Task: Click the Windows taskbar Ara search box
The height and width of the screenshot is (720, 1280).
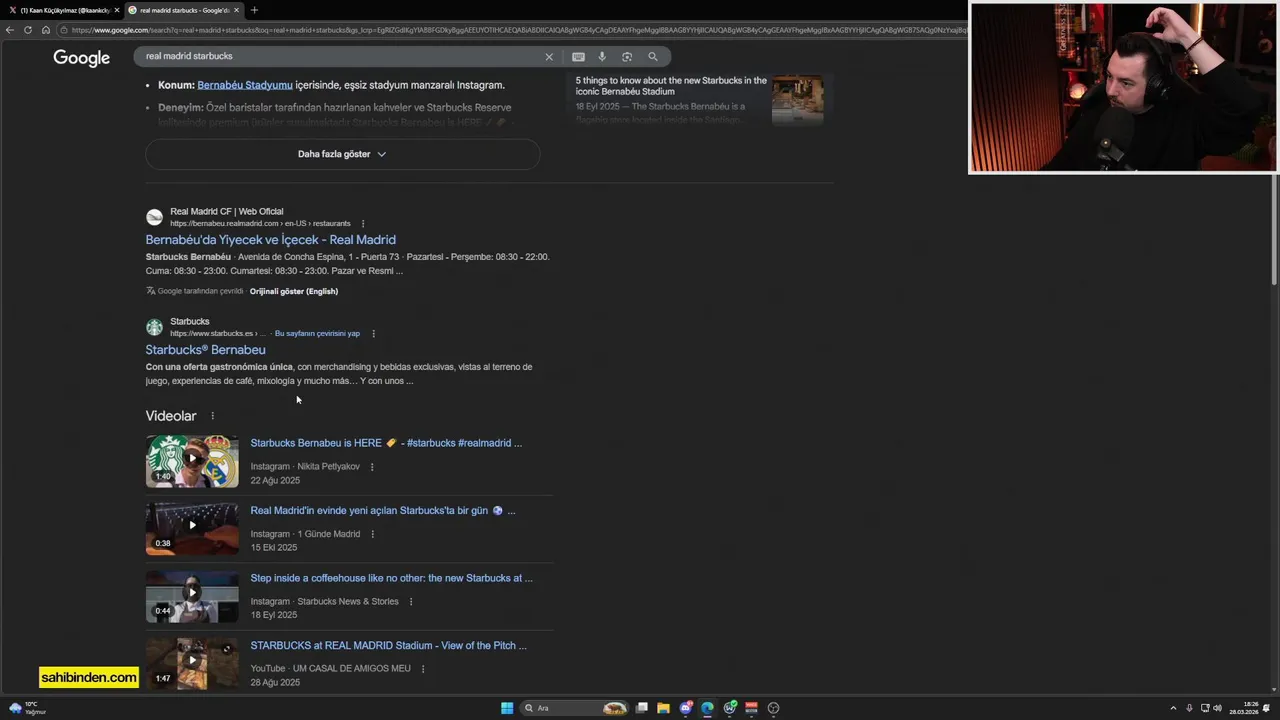Action: (x=575, y=708)
